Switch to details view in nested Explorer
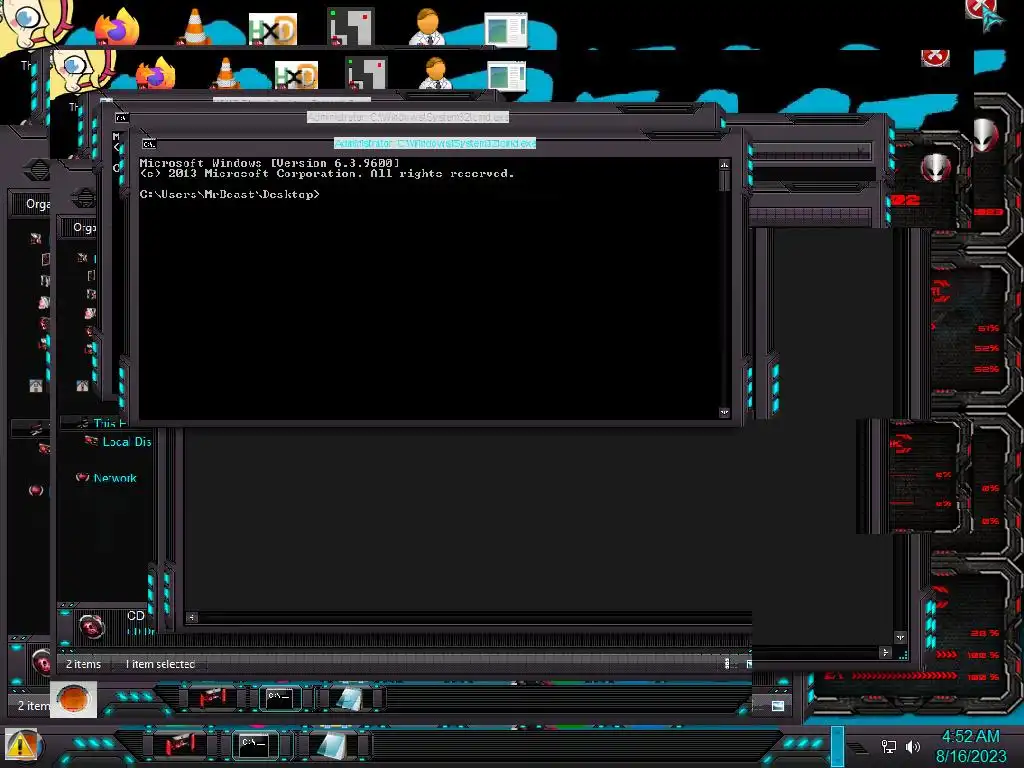 click(727, 664)
